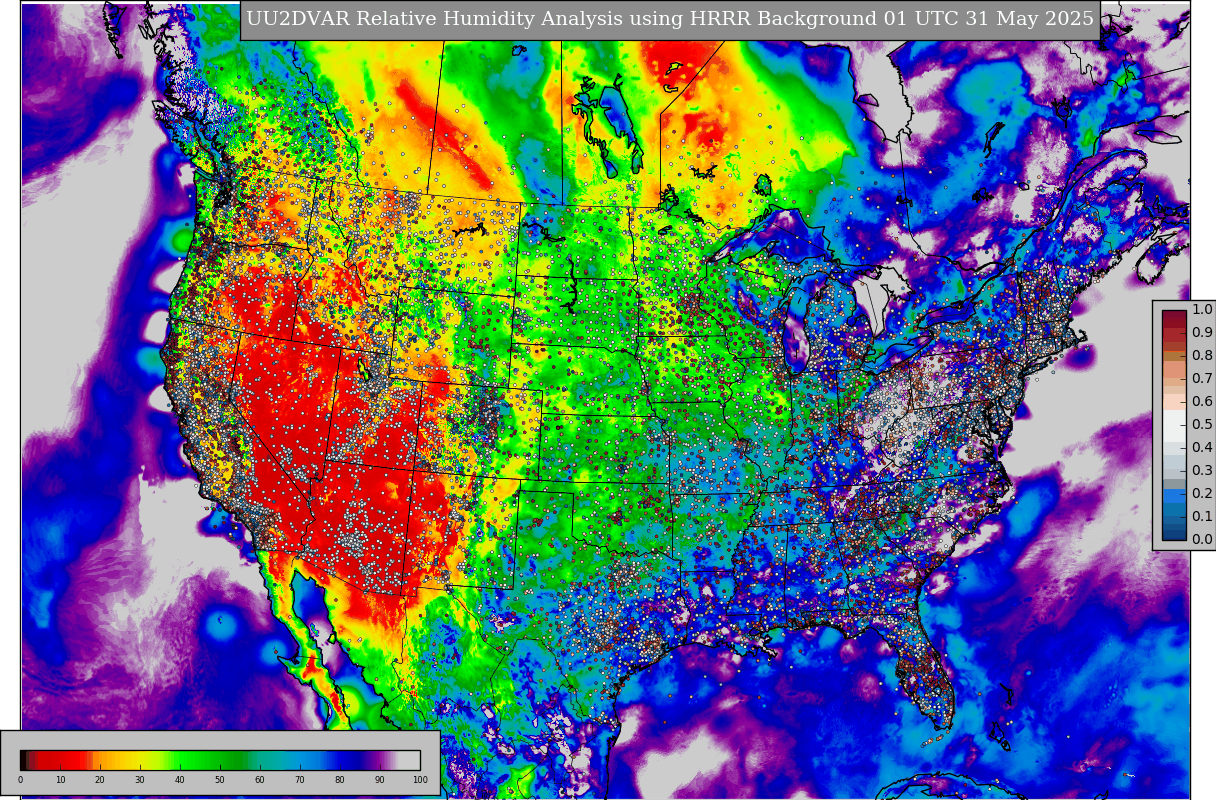Click the '0.7' label on the right legend

(1202, 378)
